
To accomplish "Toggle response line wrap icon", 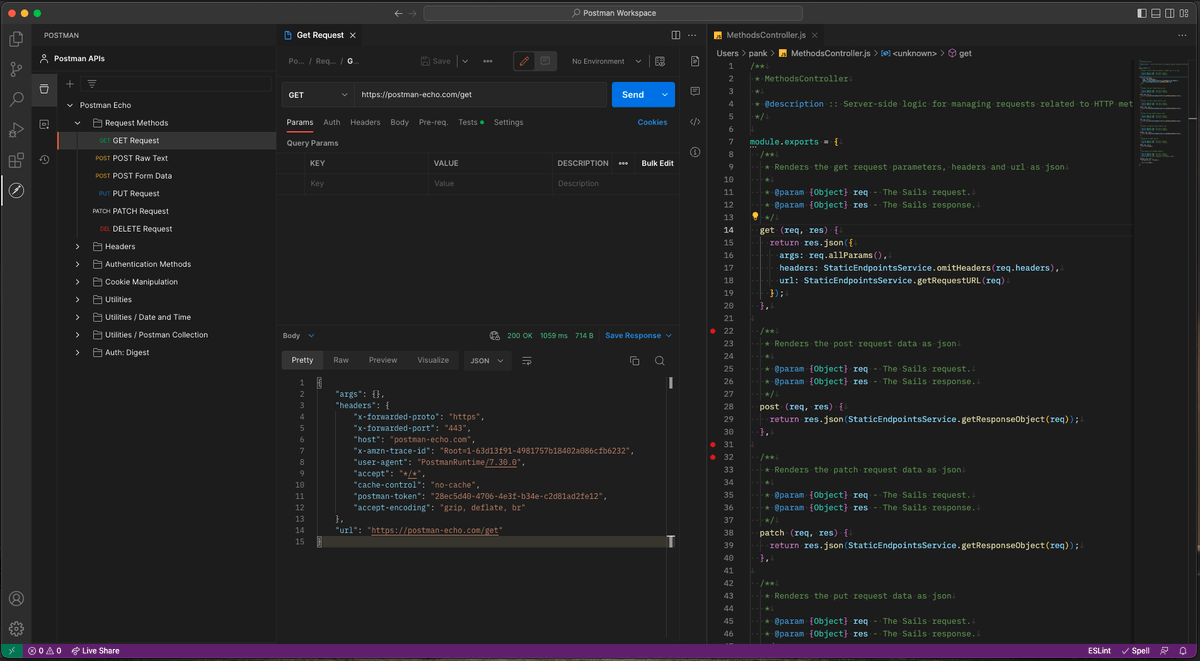I will pyautogui.click(x=528, y=361).
